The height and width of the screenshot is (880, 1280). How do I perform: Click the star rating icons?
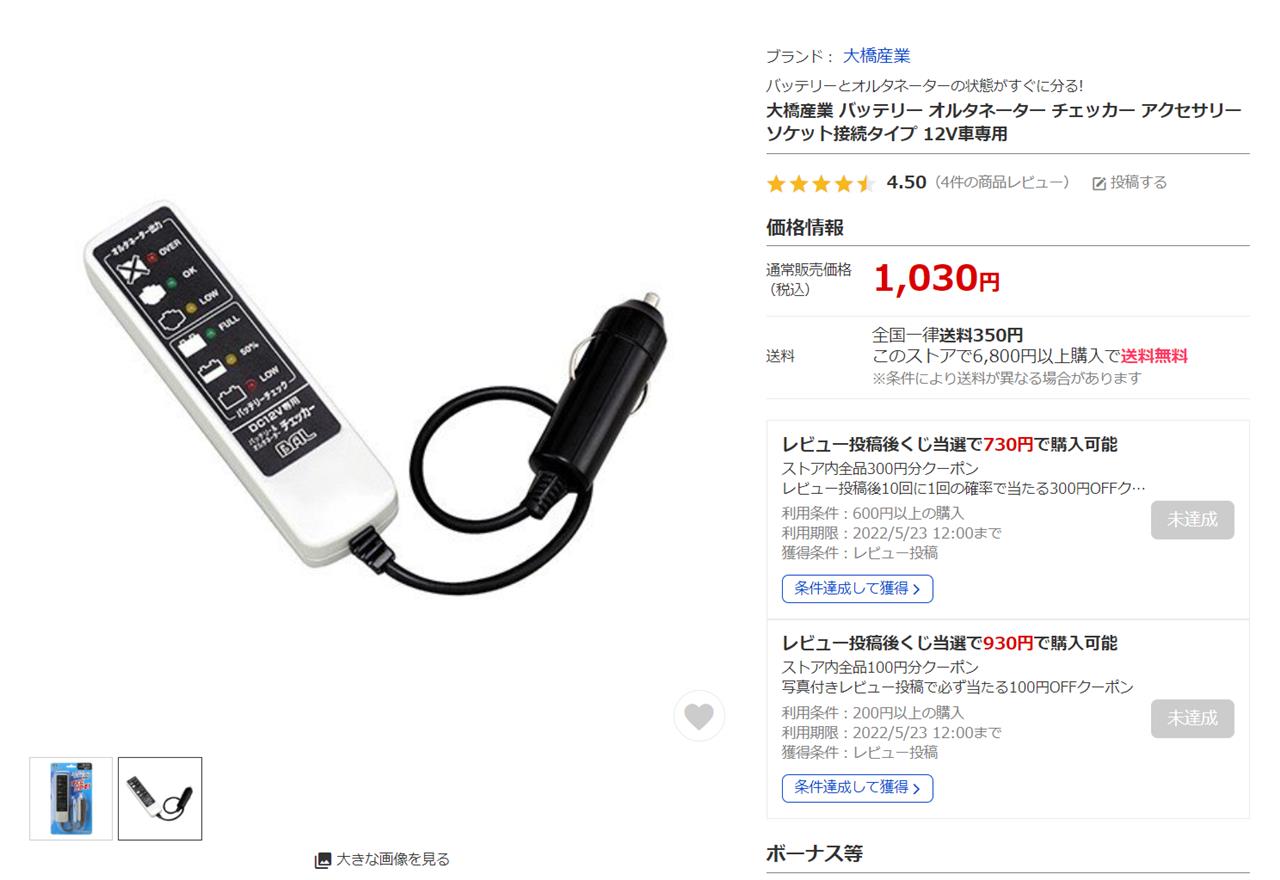pyautogui.click(x=821, y=183)
